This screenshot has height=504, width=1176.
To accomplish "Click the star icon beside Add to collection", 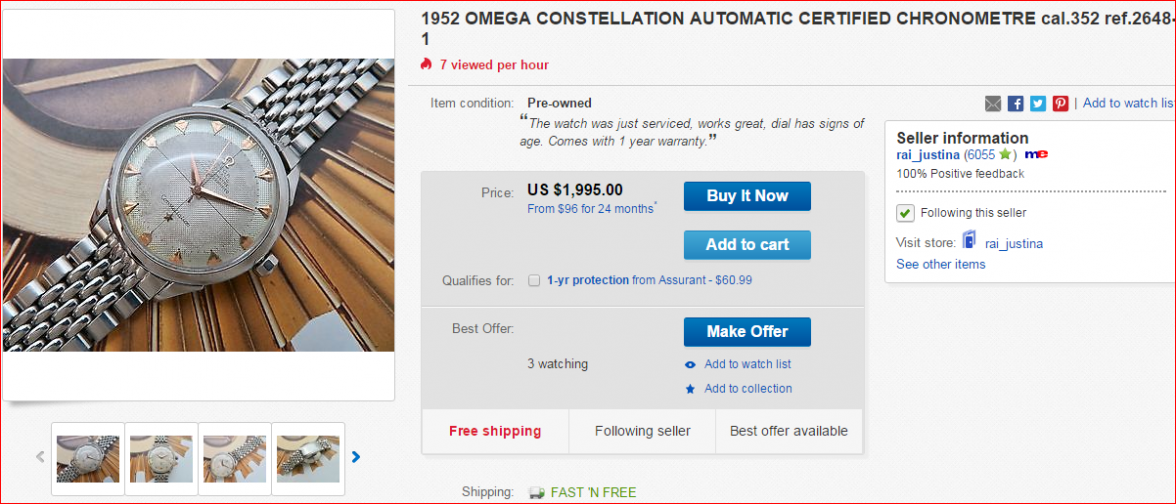I will pyautogui.click(x=690, y=389).
